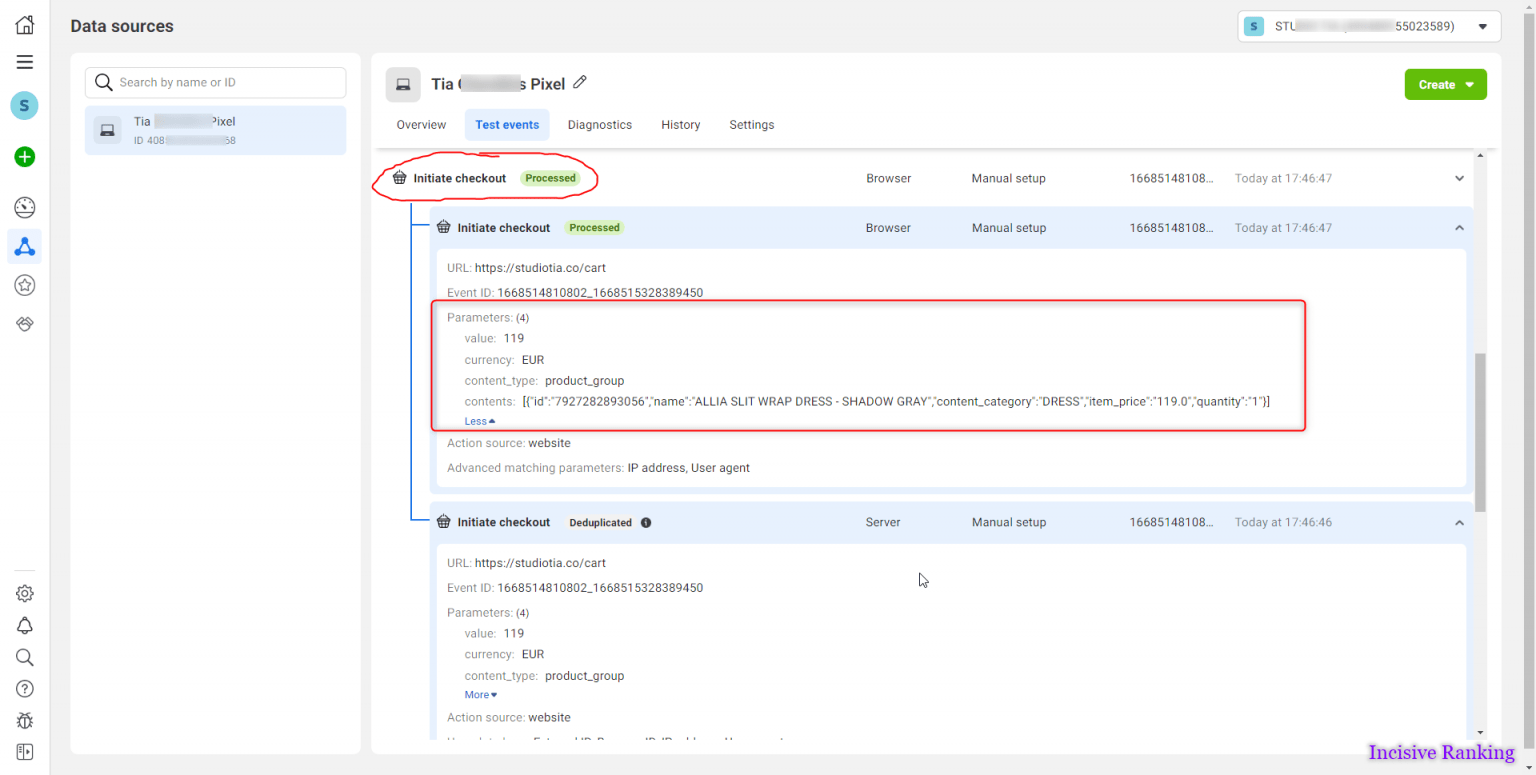The height and width of the screenshot is (775, 1536).
Task: Click the Processed badge on top event row
Action: 551,178
